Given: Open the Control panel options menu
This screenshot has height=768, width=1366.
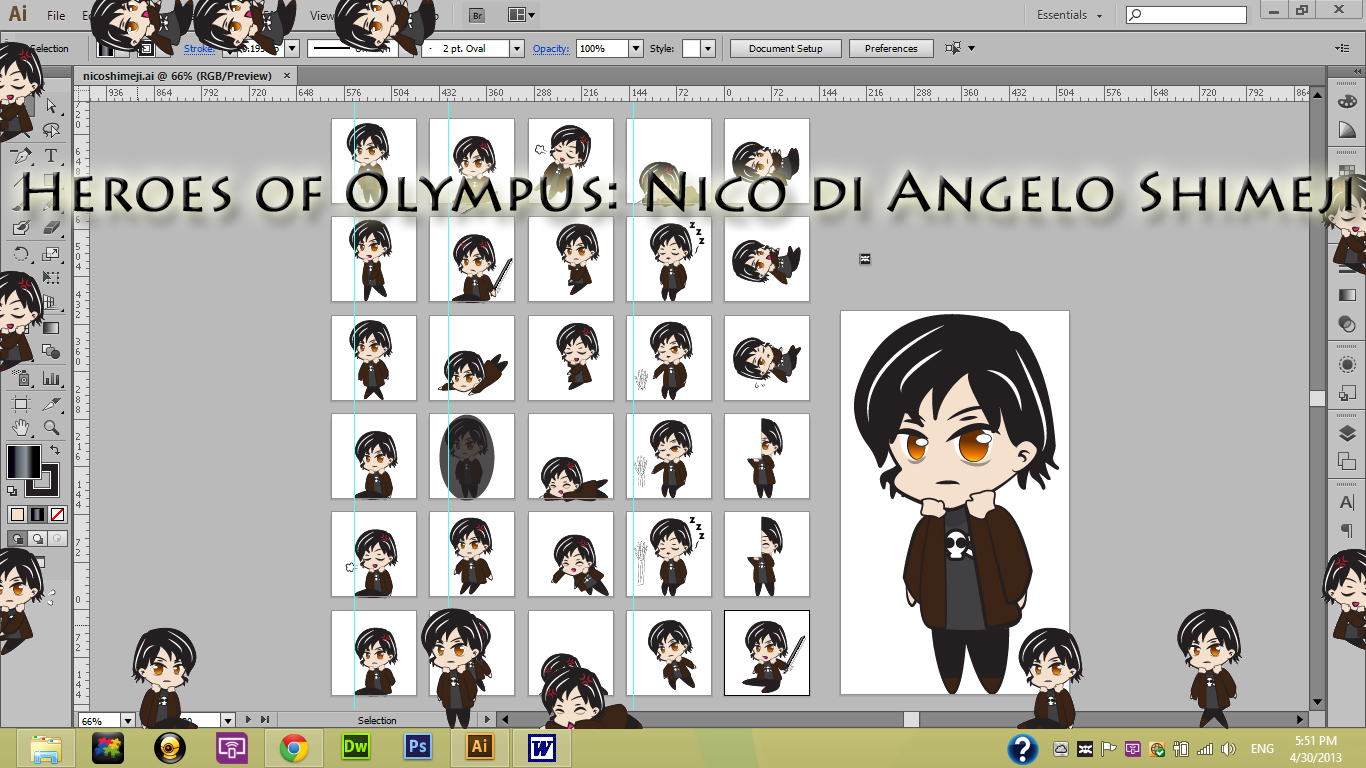Looking at the screenshot, I should [1342, 48].
